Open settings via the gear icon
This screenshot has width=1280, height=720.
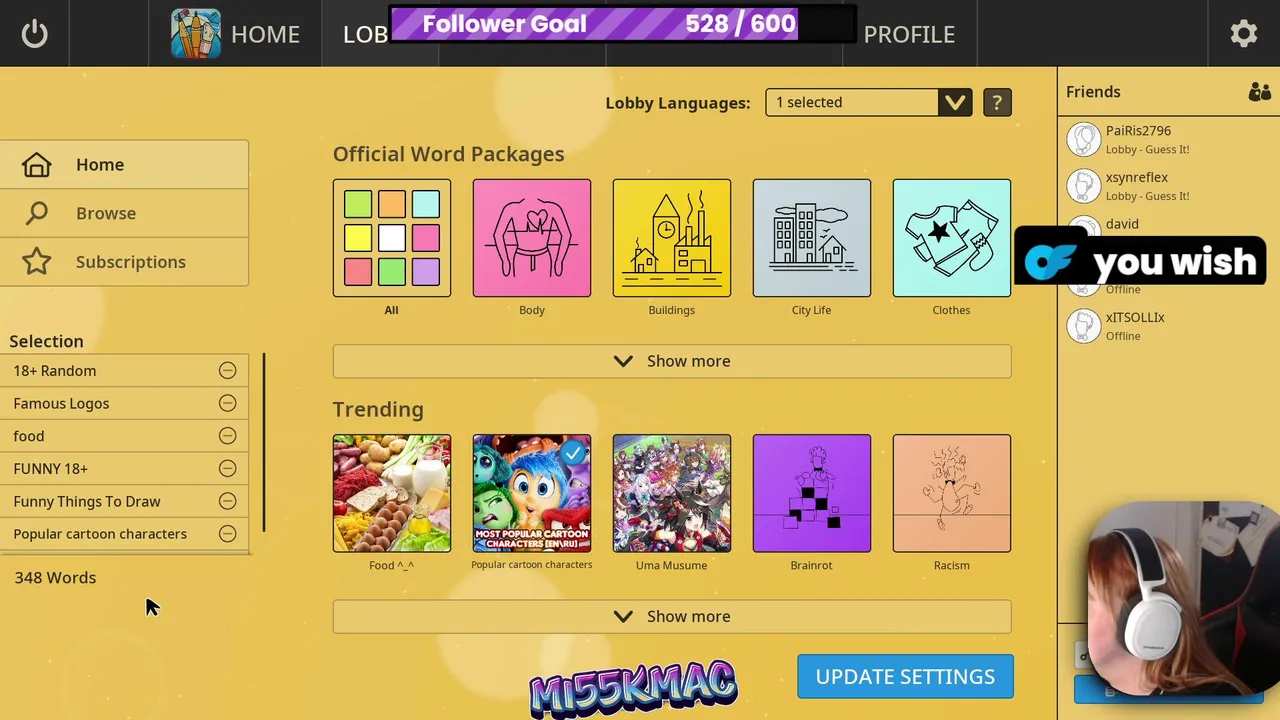point(1243,34)
